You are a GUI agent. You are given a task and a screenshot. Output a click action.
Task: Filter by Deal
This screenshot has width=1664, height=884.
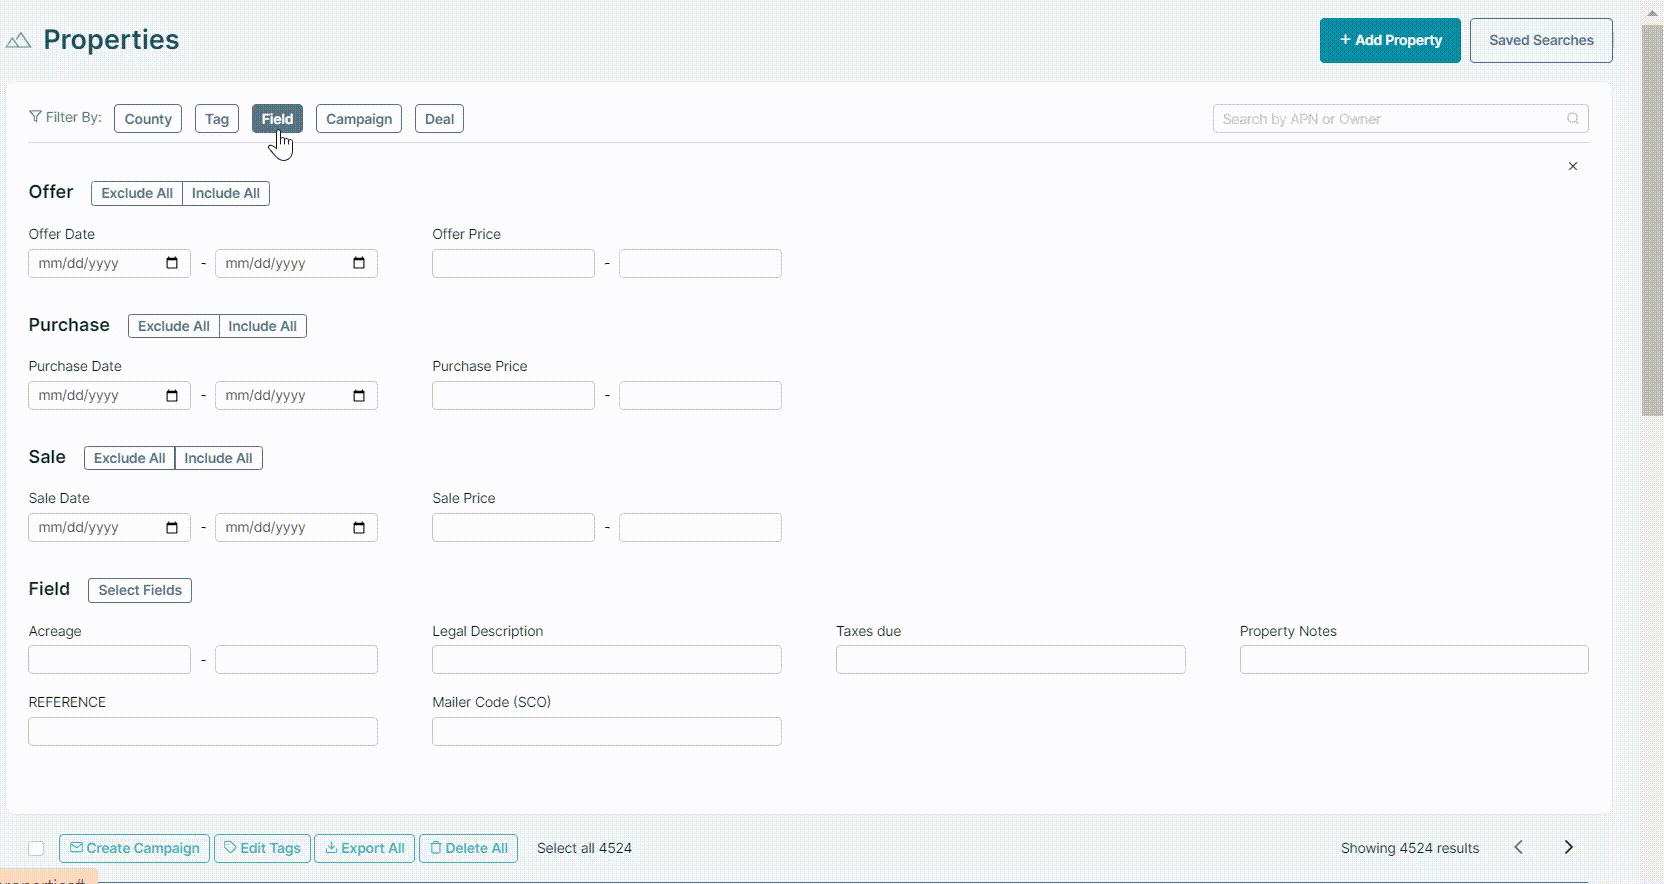point(439,119)
